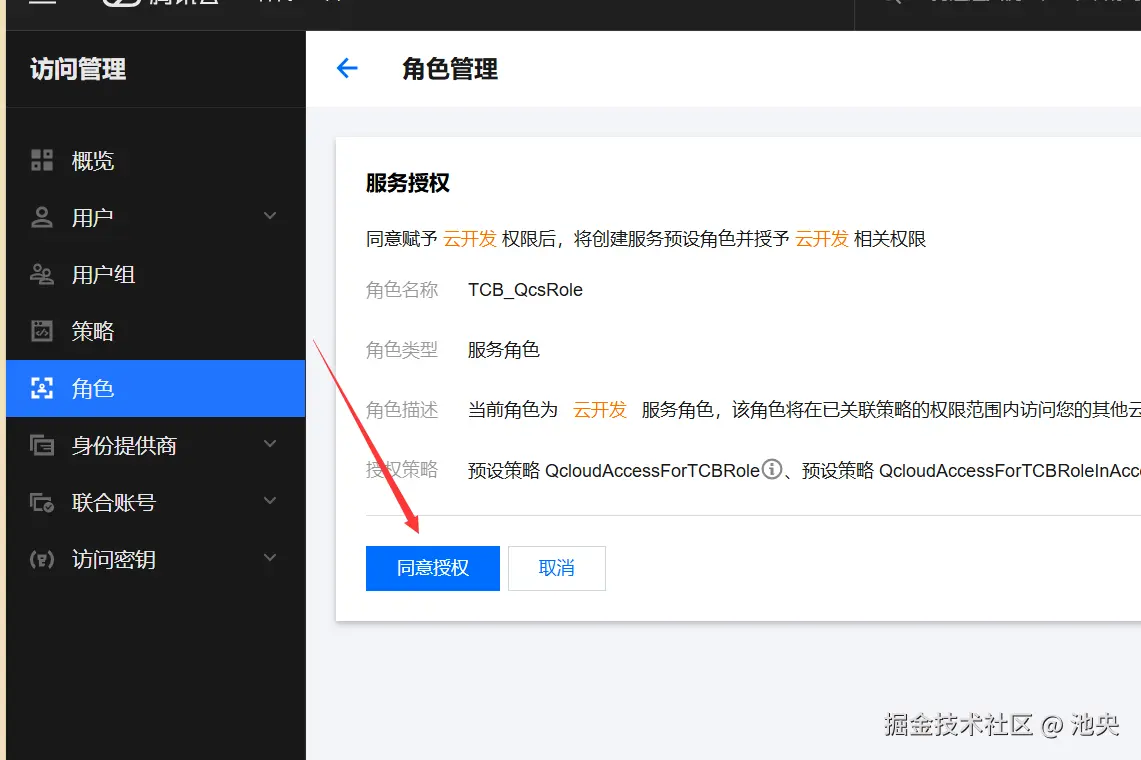This screenshot has height=760, width=1141.
Task: Expand the 联合账号 submenu chevron
Action: pyautogui.click(x=270, y=501)
